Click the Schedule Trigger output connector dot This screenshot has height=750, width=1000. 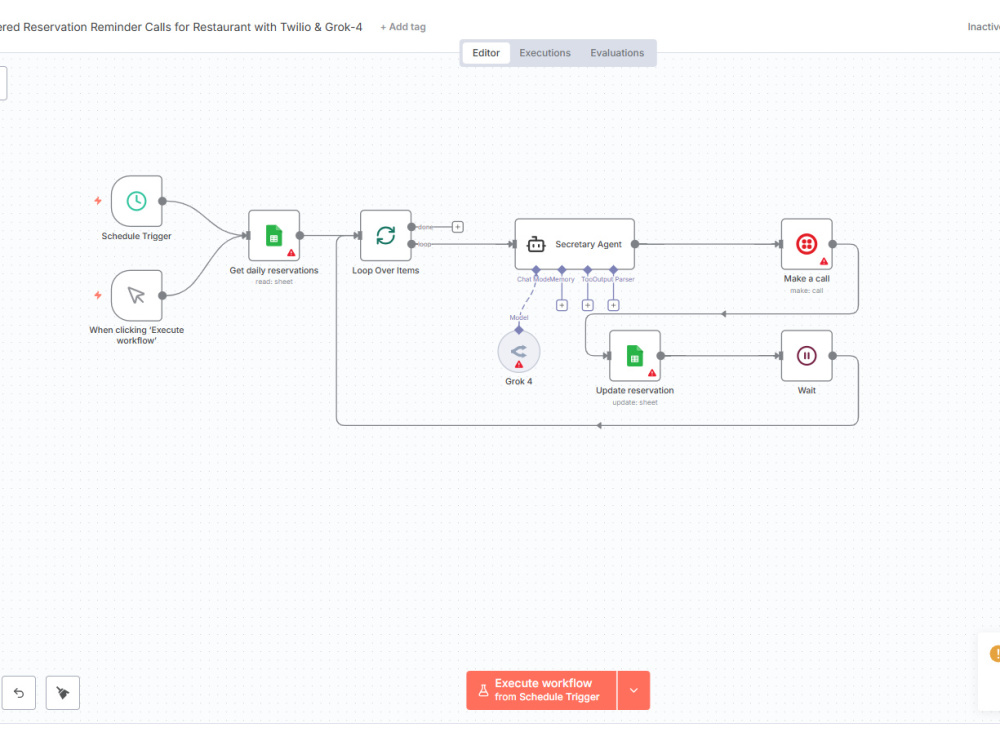pos(163,201)
